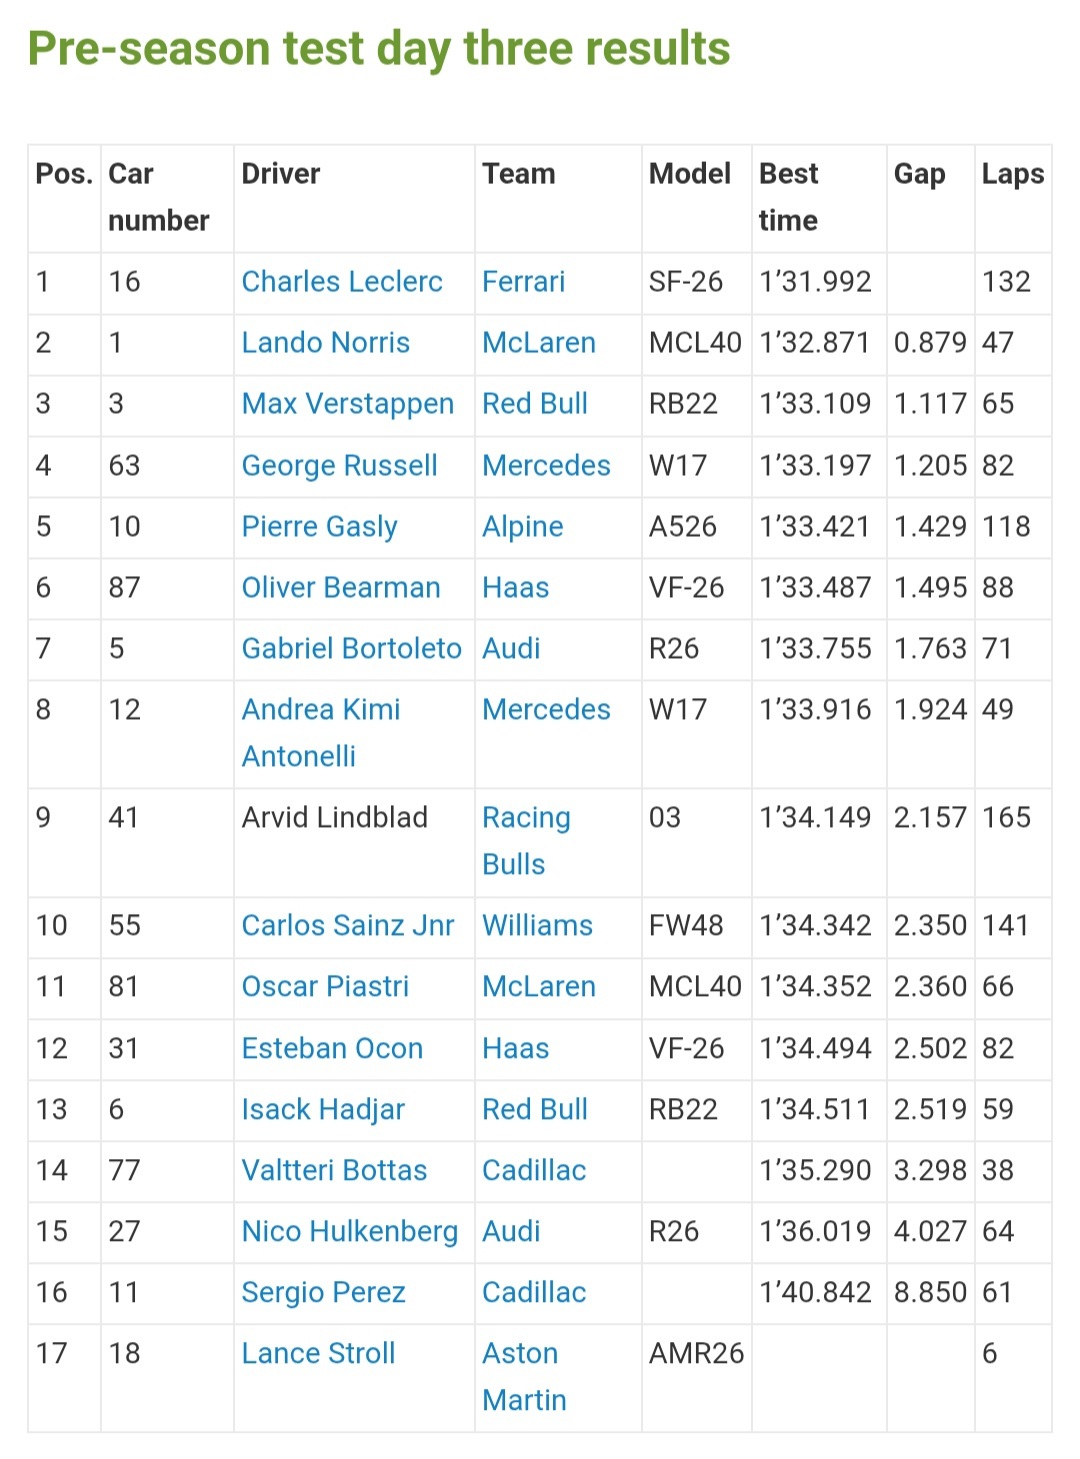
Task: Open the Alpine team link
Action: pos(522,527)
